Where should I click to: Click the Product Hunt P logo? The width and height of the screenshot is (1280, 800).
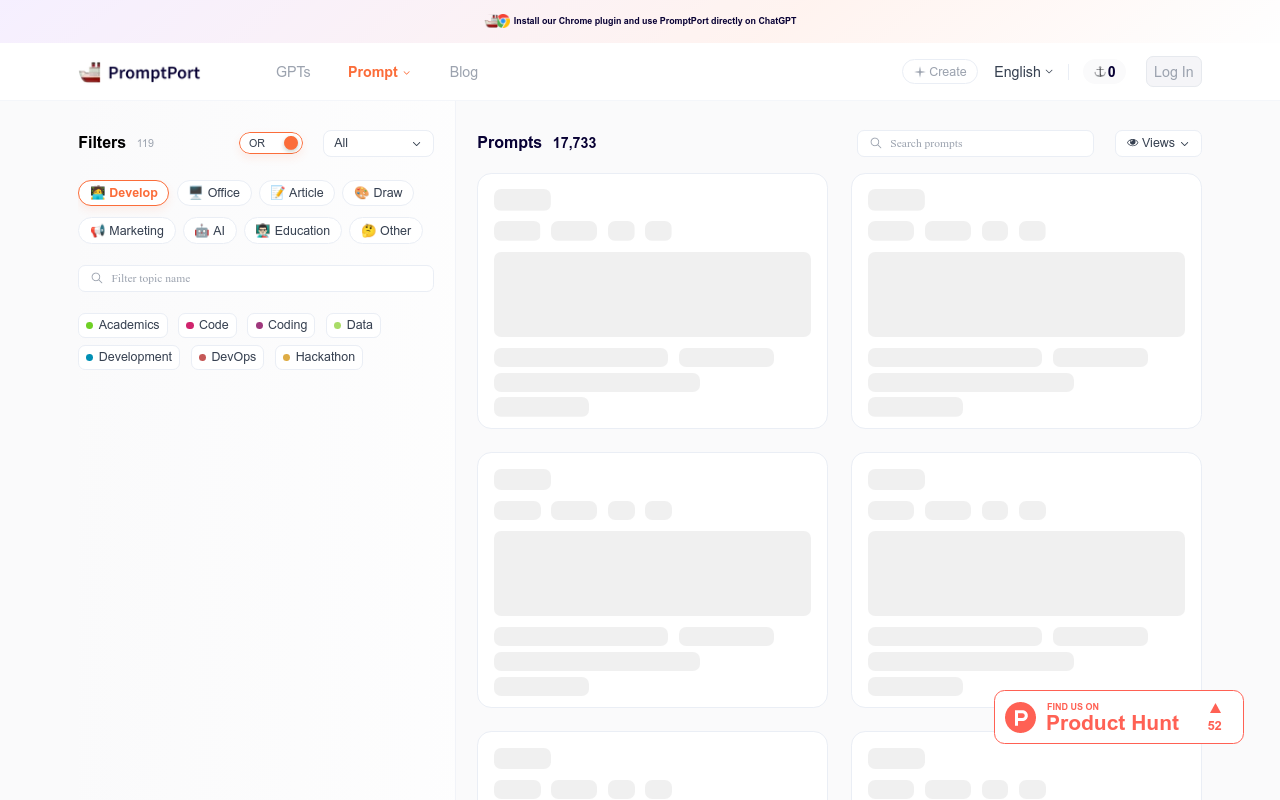pyautogui.click(x=1020, y=717)
